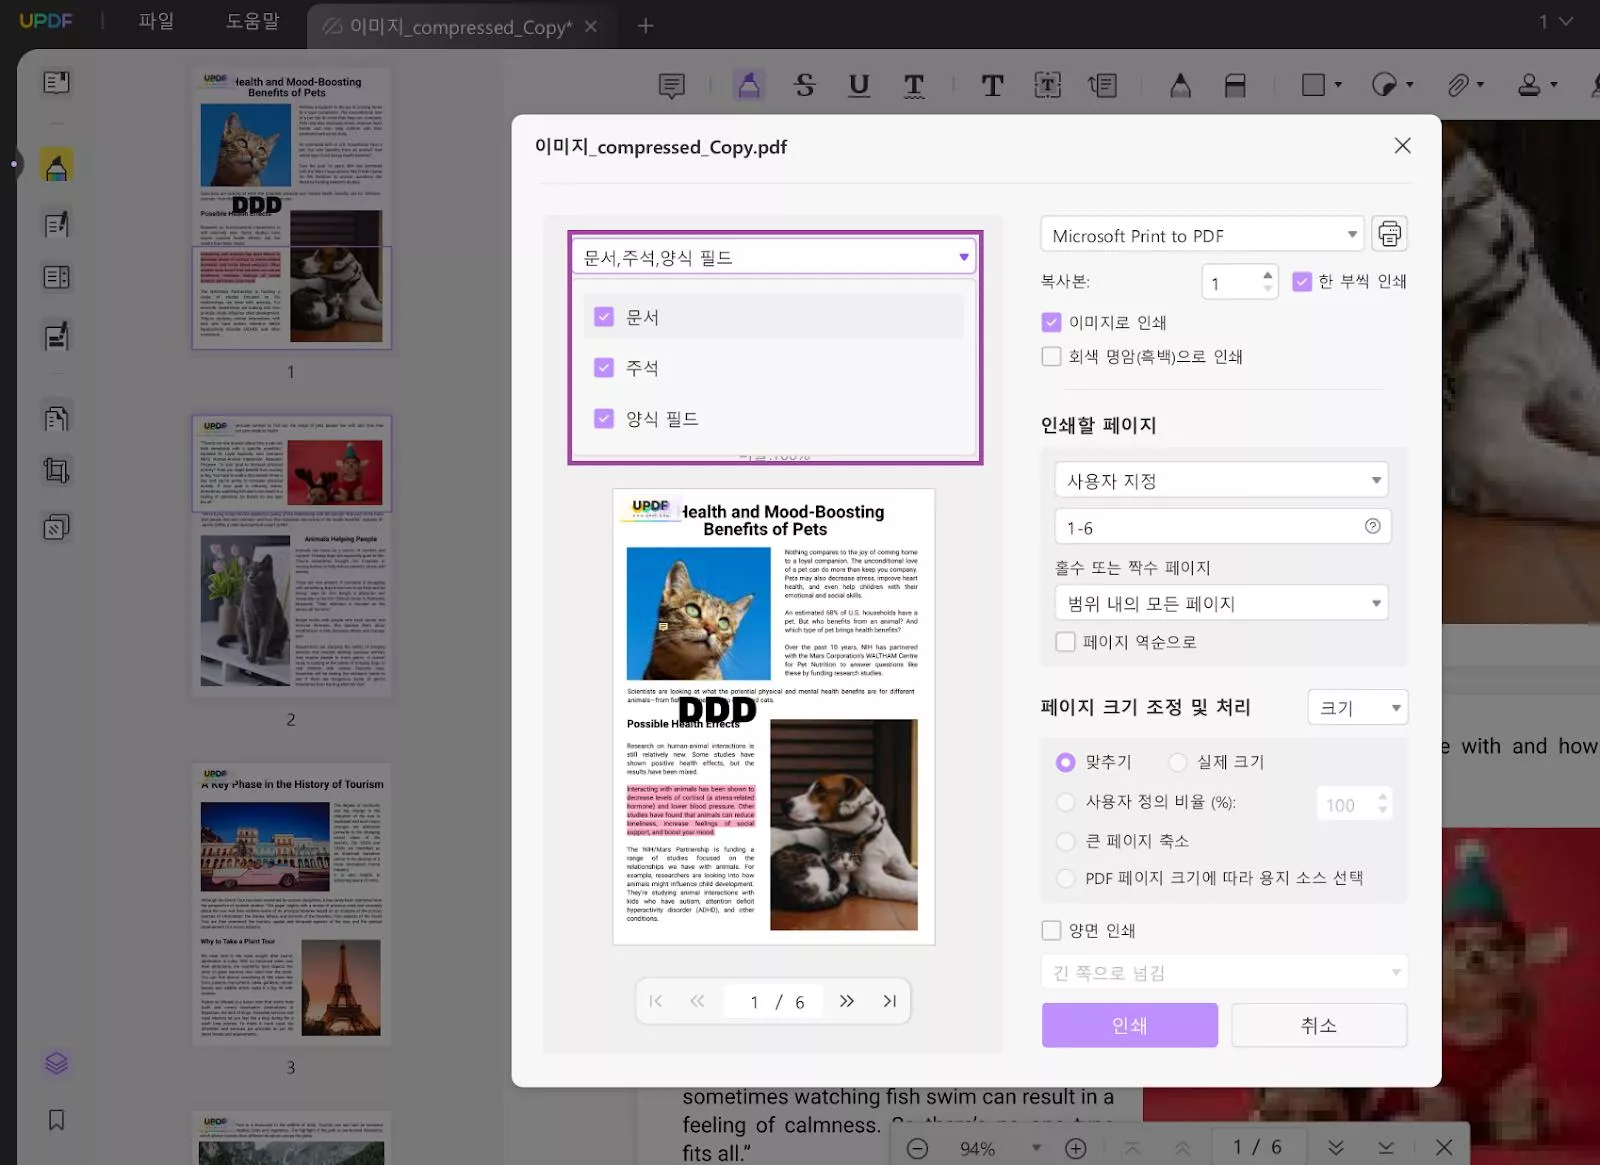Viewport: 1600px width, 1165px height.
Task: Select the underline annotation tool
Action: [x=858, y=86]
